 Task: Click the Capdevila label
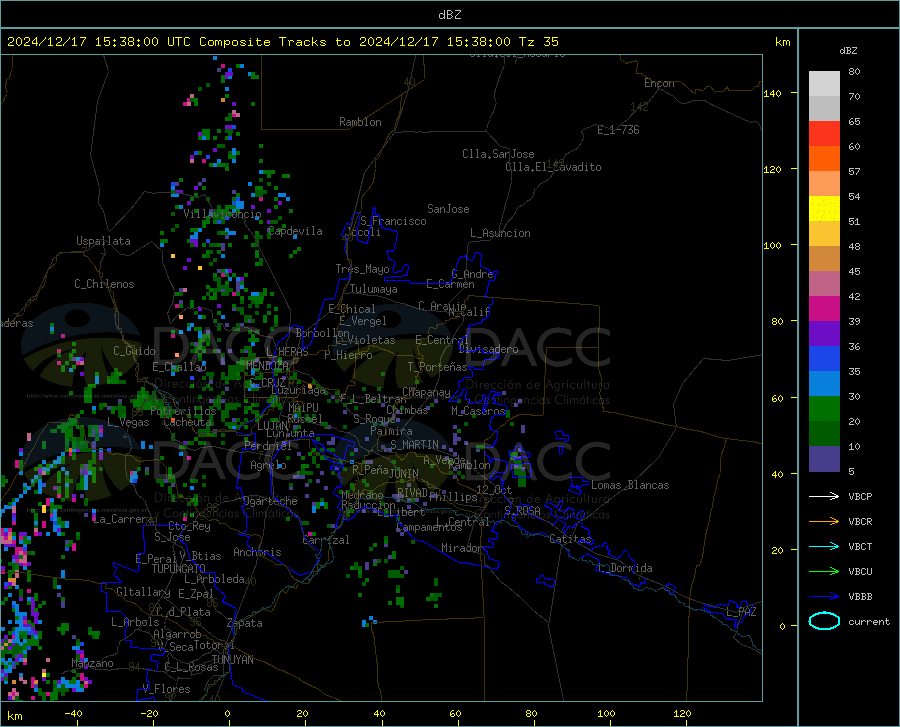click(x=295, y=231)
